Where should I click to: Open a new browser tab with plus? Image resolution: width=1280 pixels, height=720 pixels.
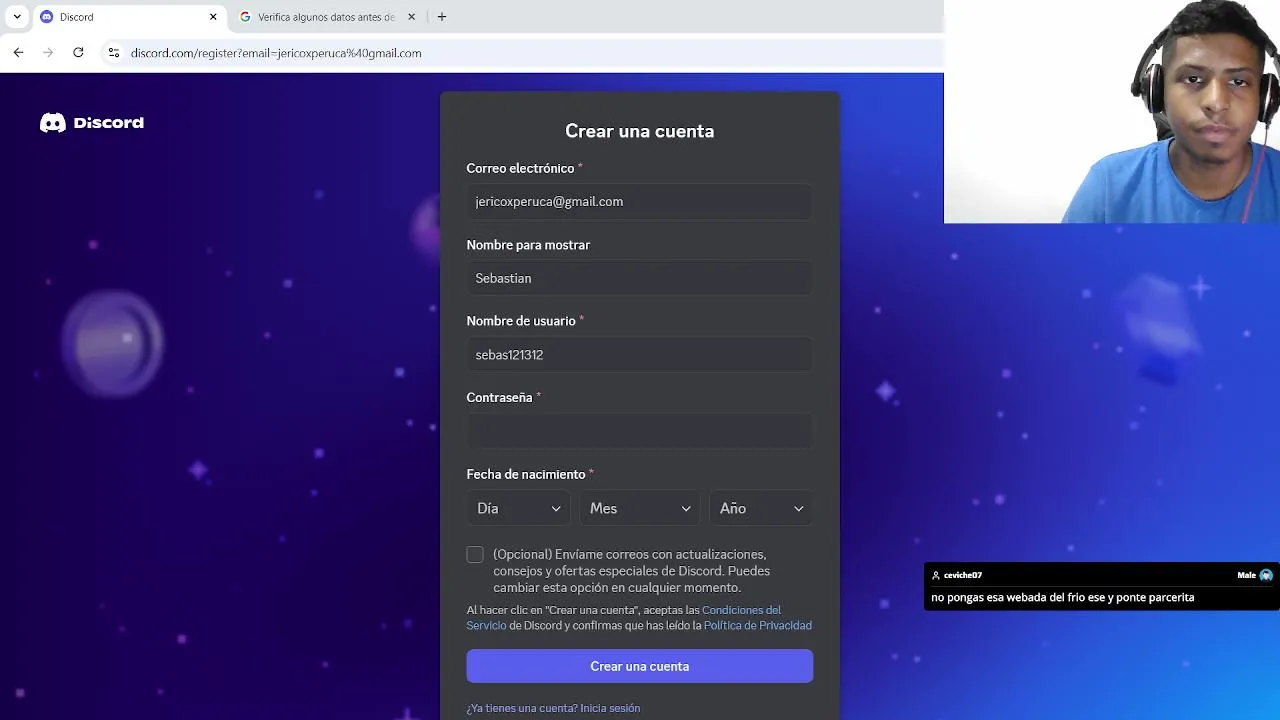pos(442,17)
